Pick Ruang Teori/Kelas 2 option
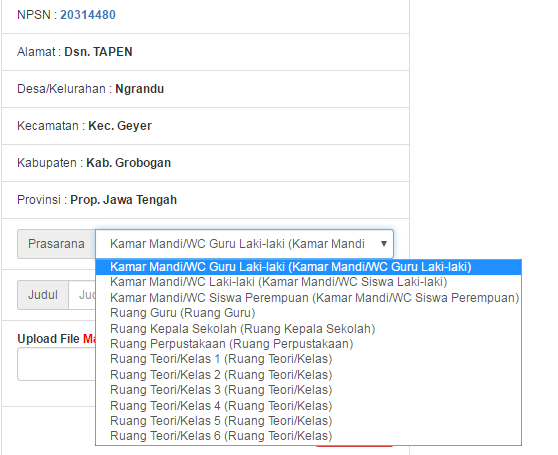This screenshot has height=455, width=558. point(309,375)
